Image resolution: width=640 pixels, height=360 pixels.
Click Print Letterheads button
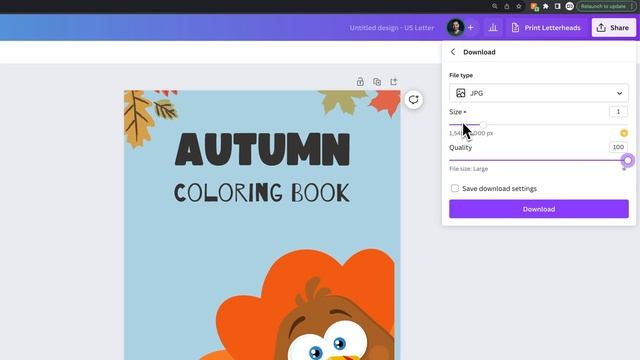546,28
